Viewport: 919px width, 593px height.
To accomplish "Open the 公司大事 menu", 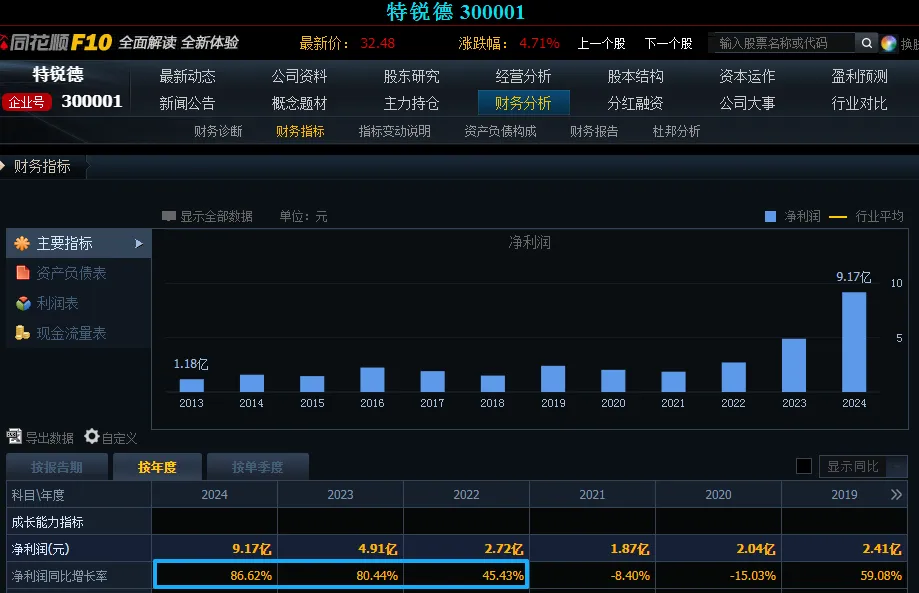I will coord(747,103).
